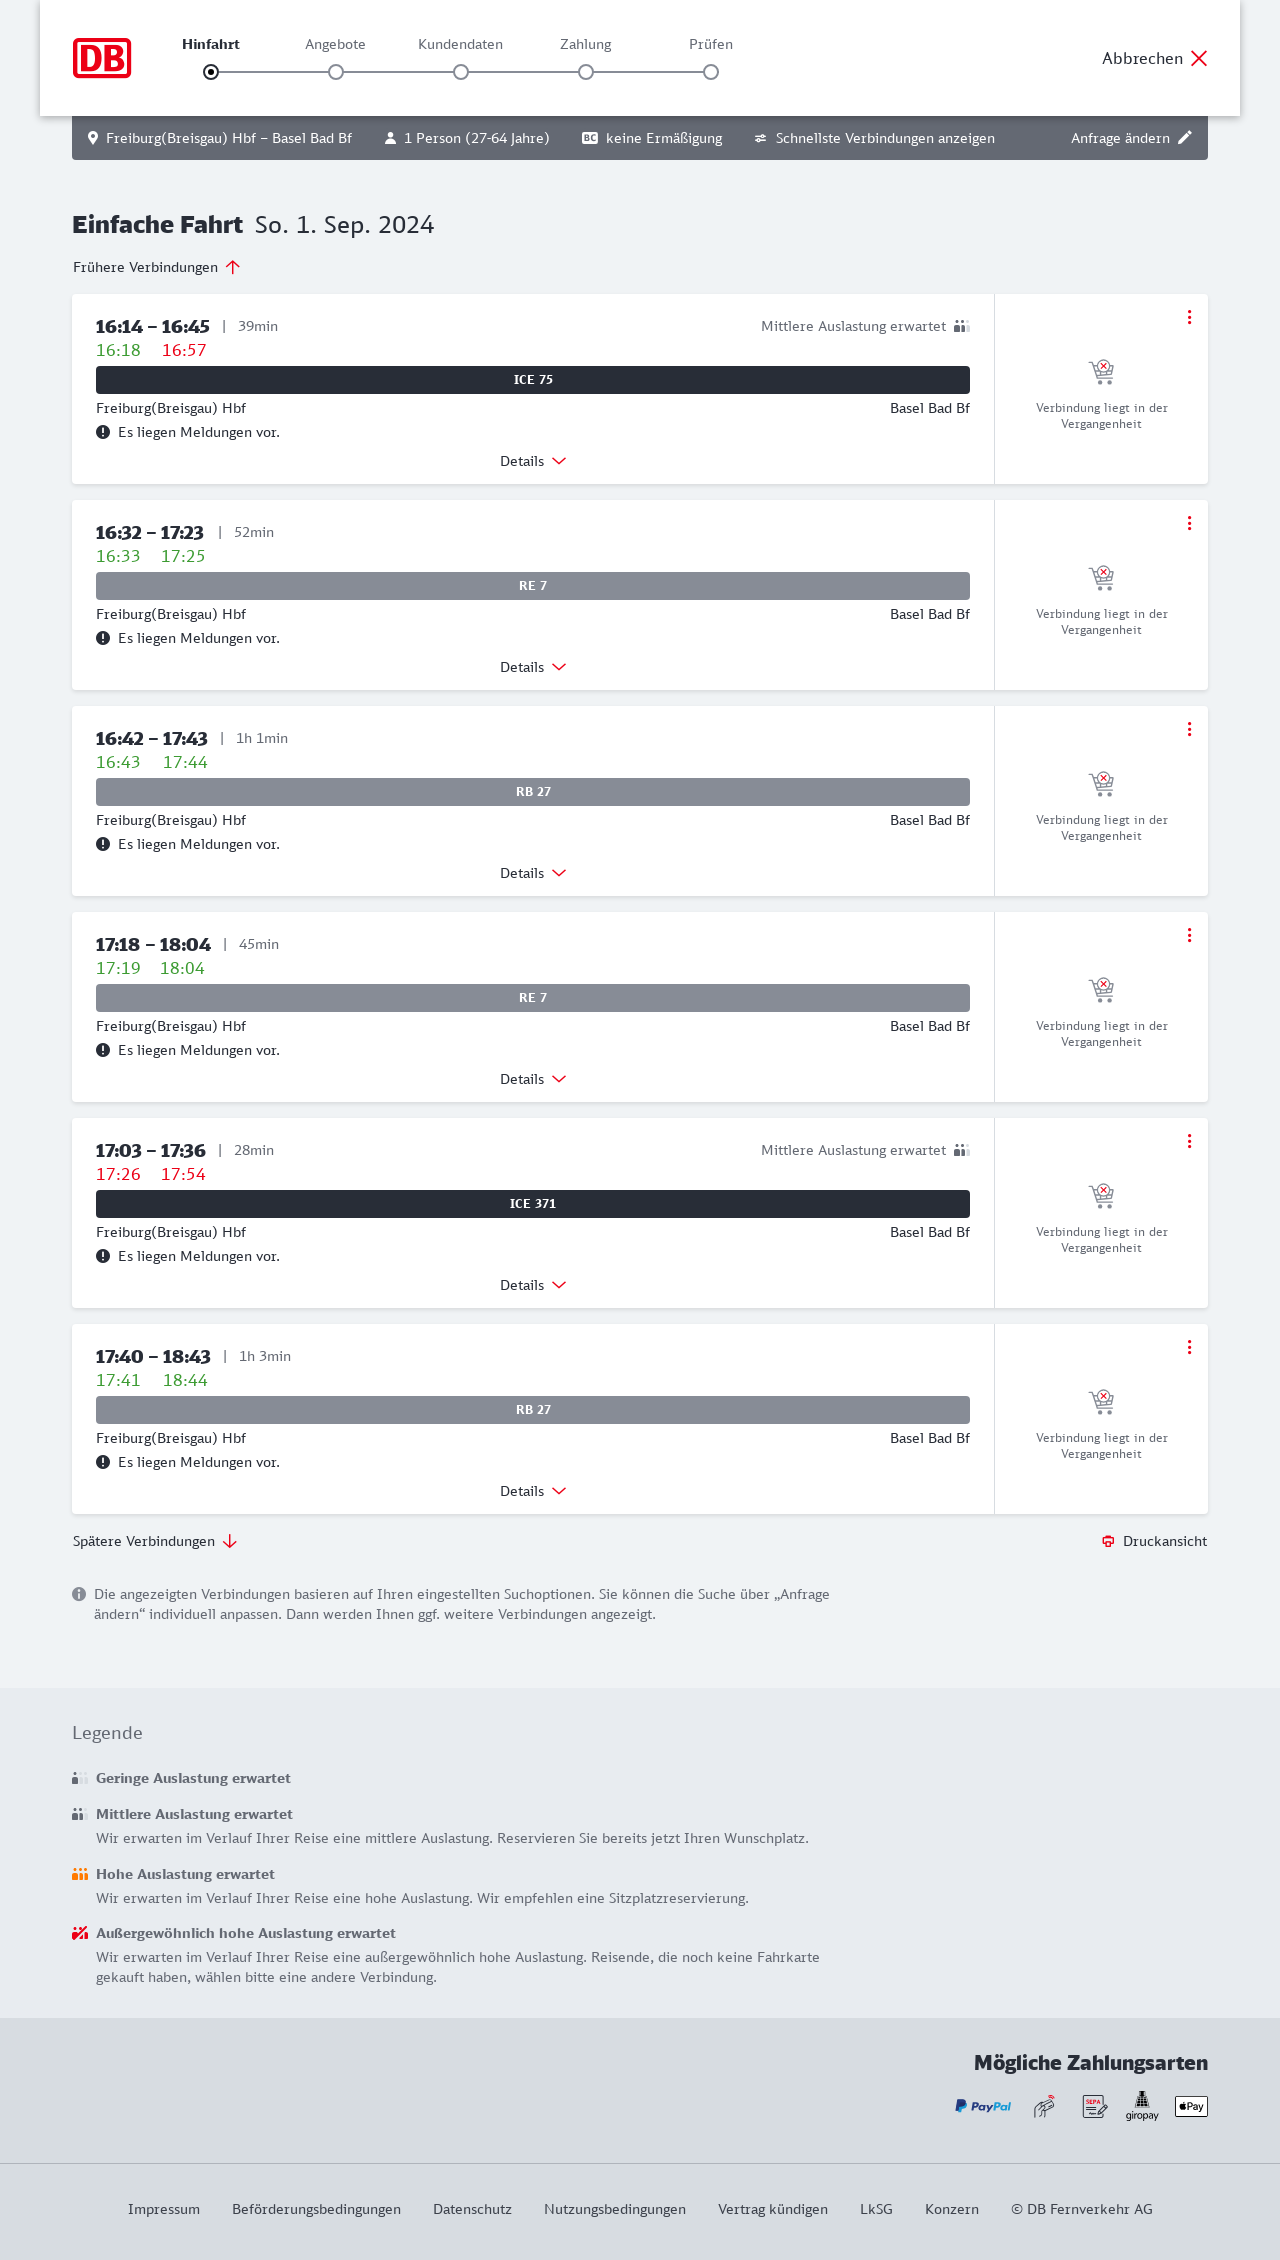Click the PayPal payment icon
Screen dimensions: 1280x2260
click(983, 2106)
